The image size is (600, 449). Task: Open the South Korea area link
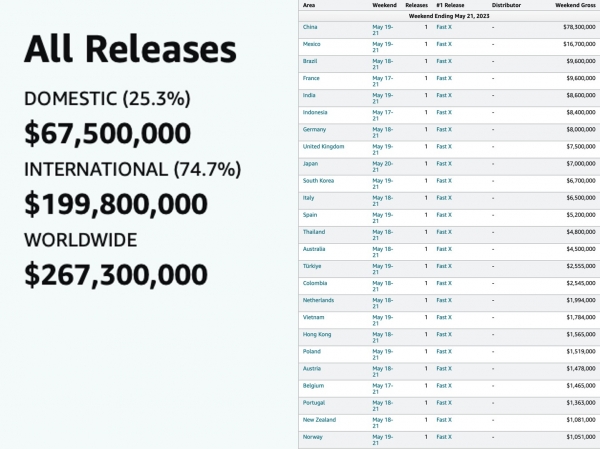318,181
